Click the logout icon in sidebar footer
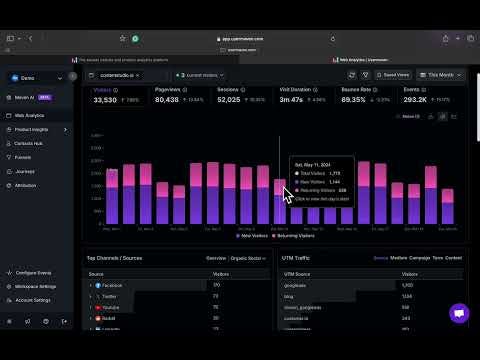The width and height of the screenshot is (480, 360). 64,321
